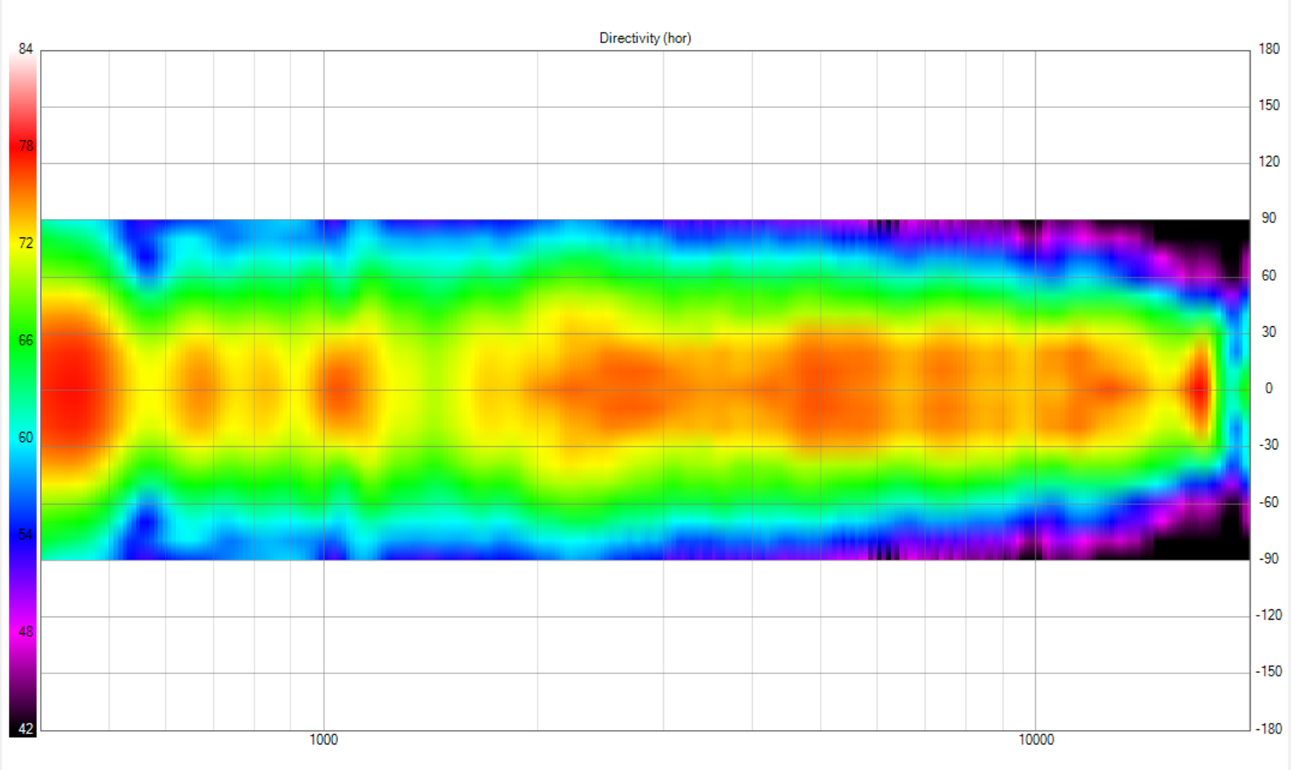Viewport: 1291px width, 770px height.
Task: Click the 120 degree angle axis label
Action: click(1270, 162)
